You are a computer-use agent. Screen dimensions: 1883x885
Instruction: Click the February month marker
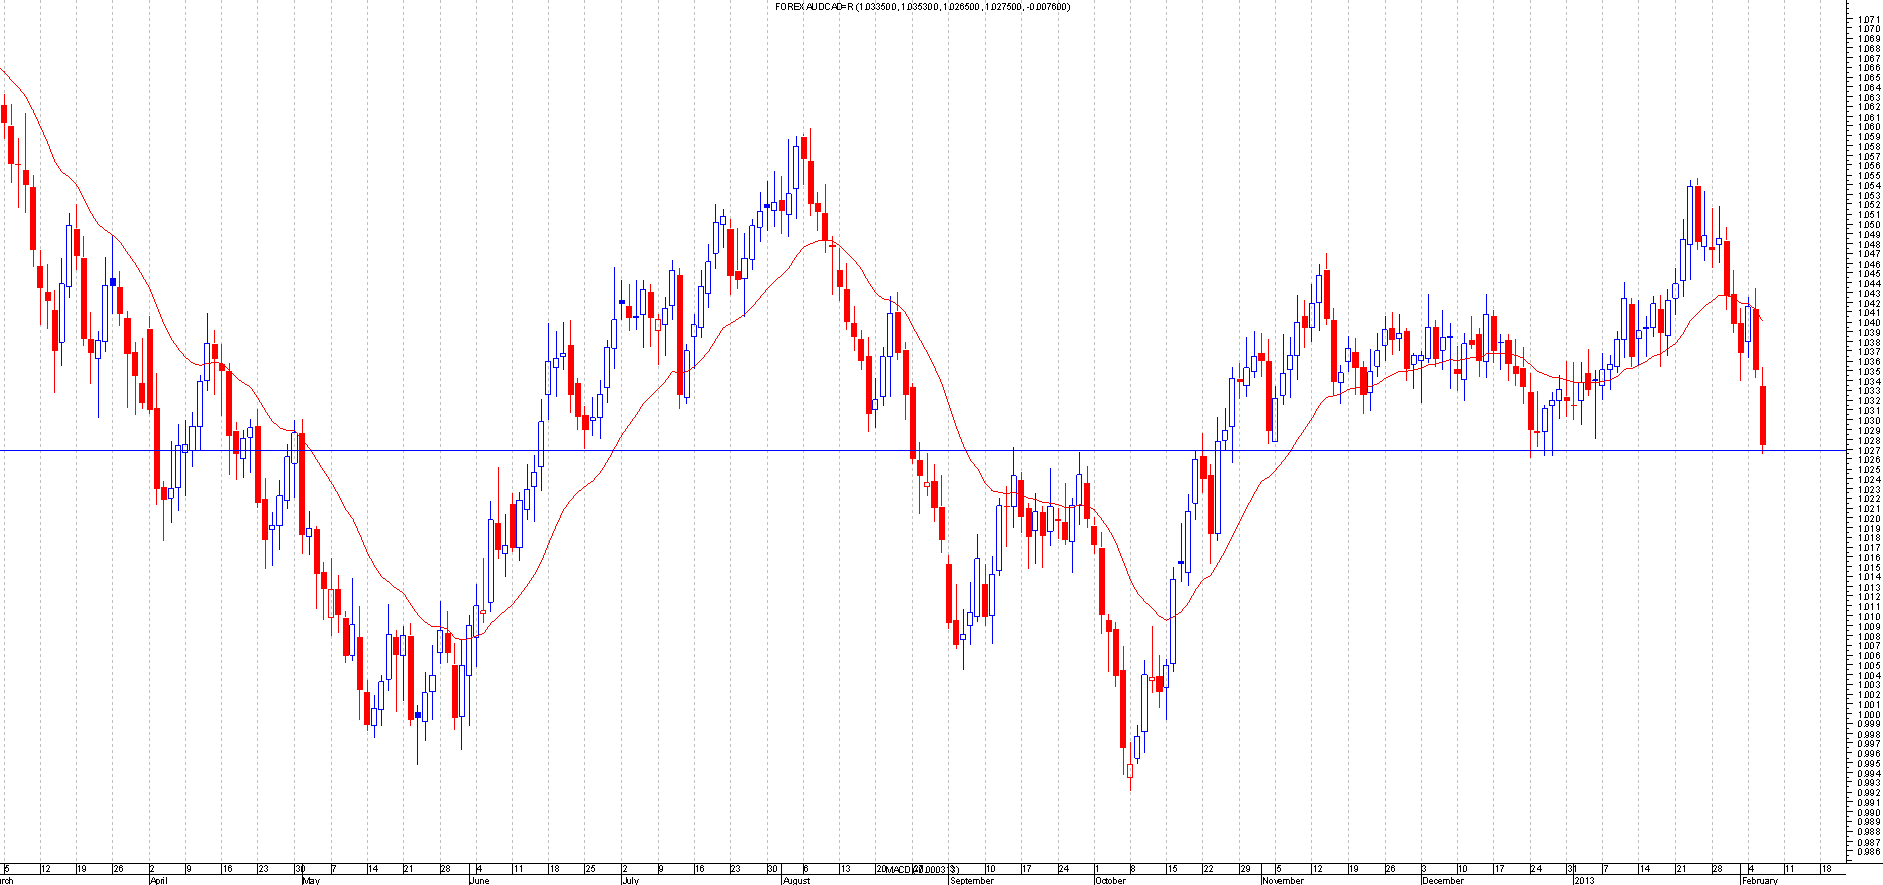pyautogui.click(x=1759, y=880)
